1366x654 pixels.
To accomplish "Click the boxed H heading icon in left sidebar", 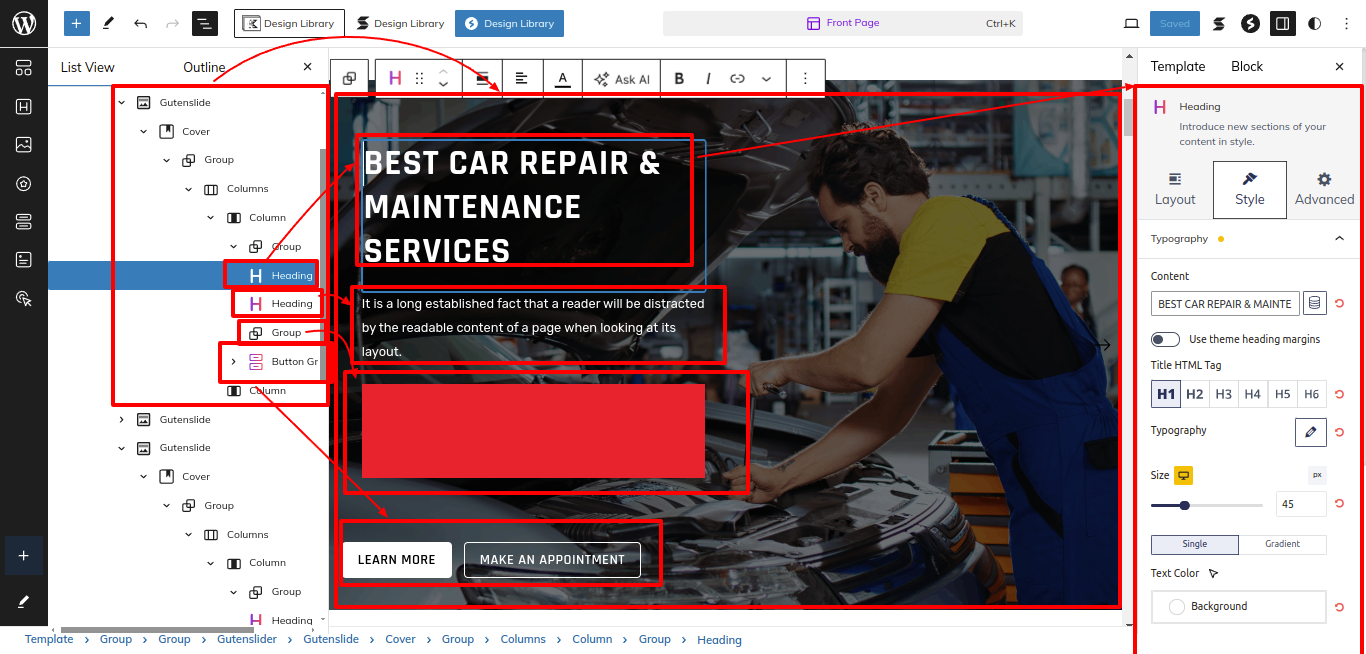I will click(24, 106).
